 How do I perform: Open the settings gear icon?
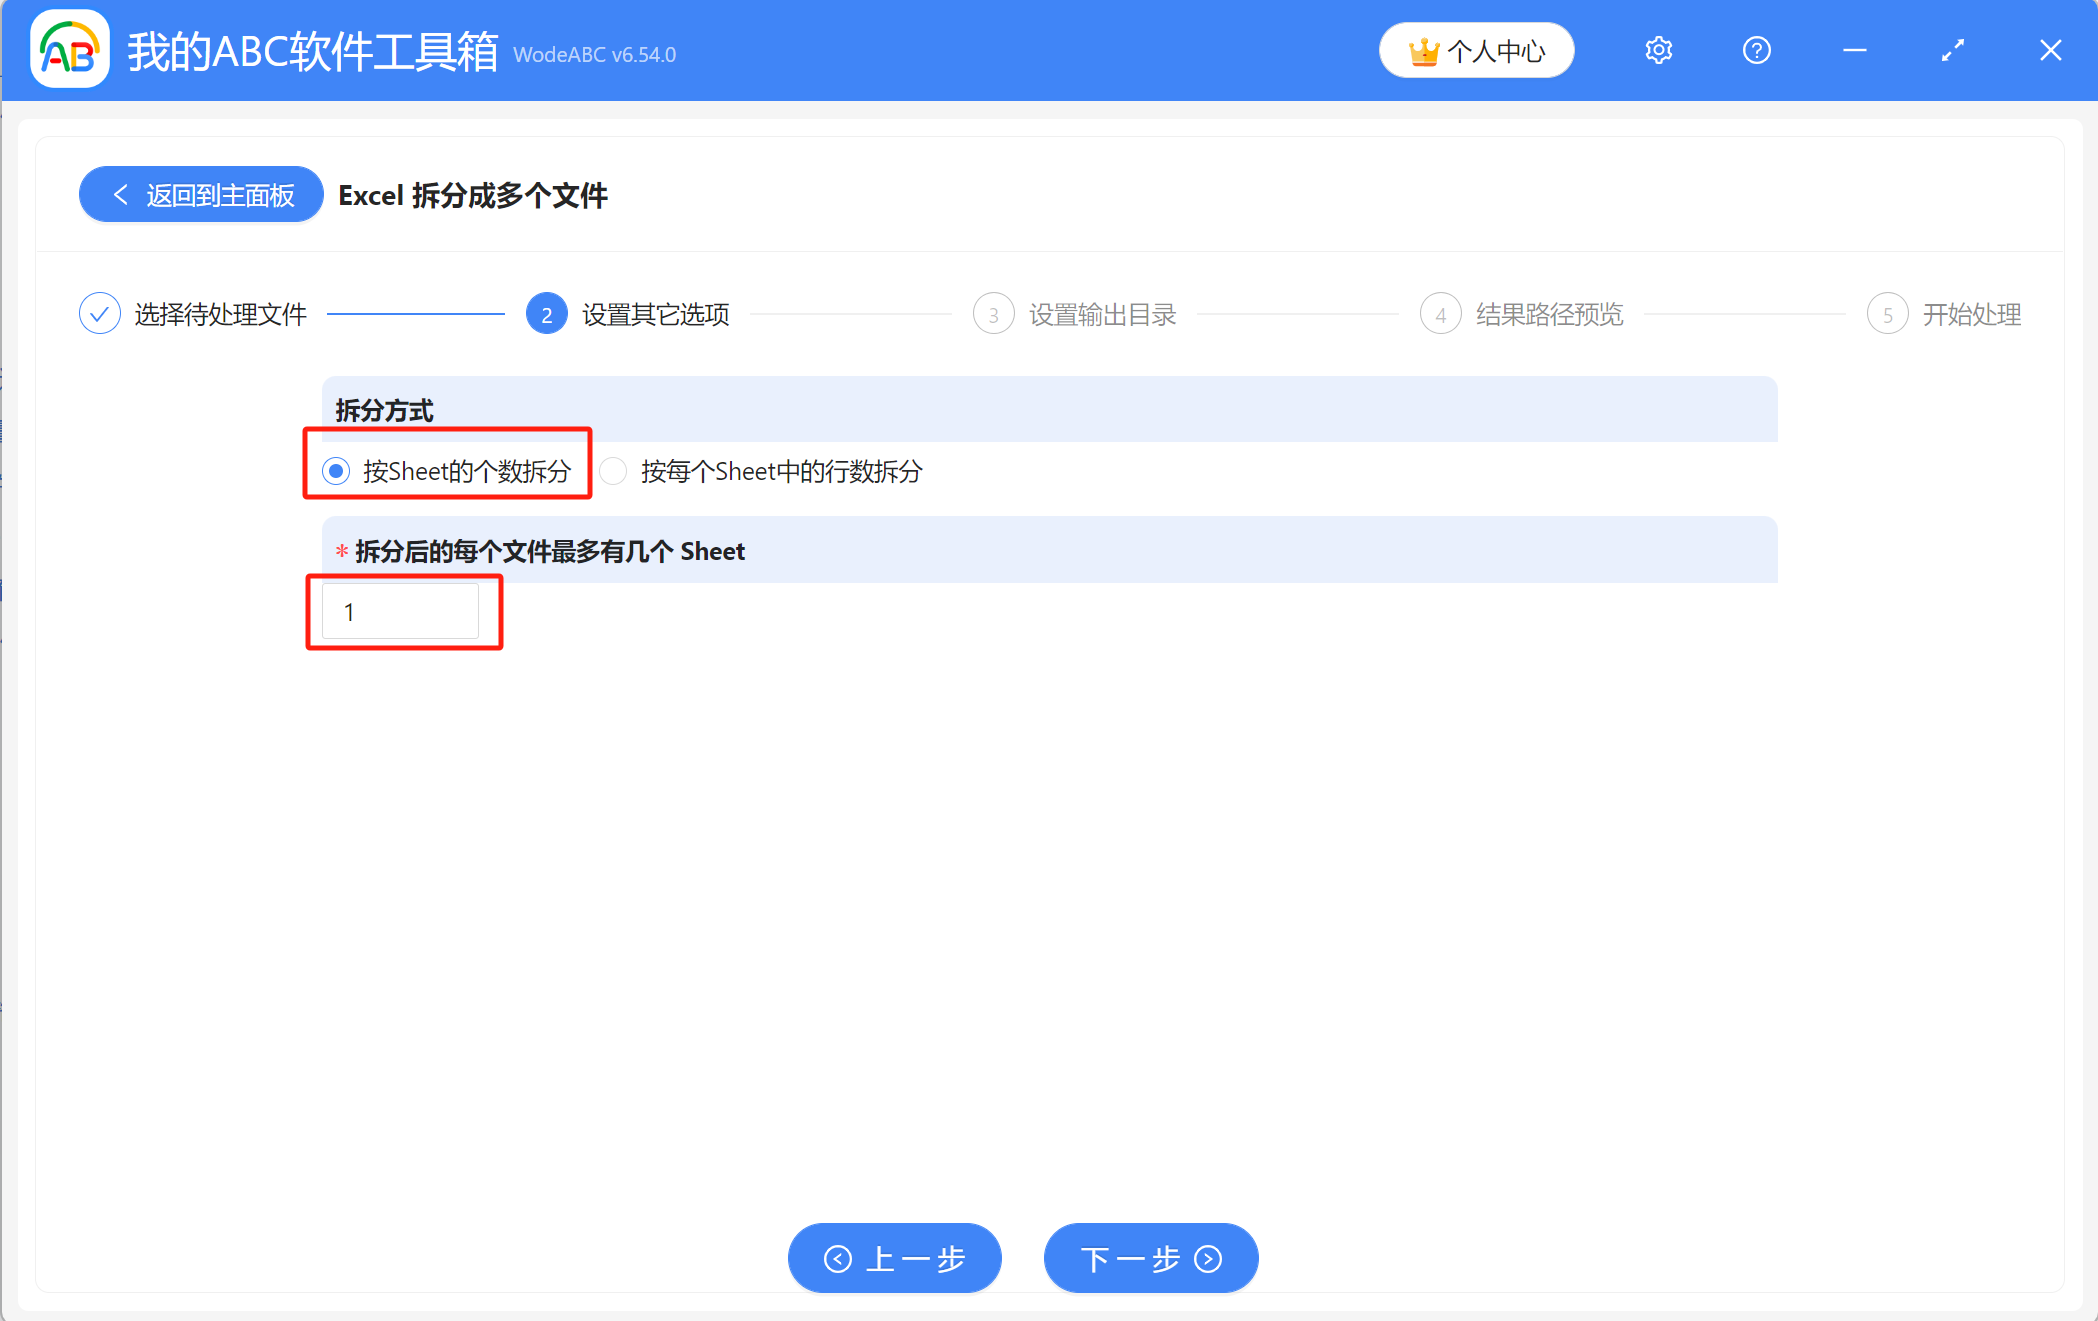click(x=1658, y=49)
